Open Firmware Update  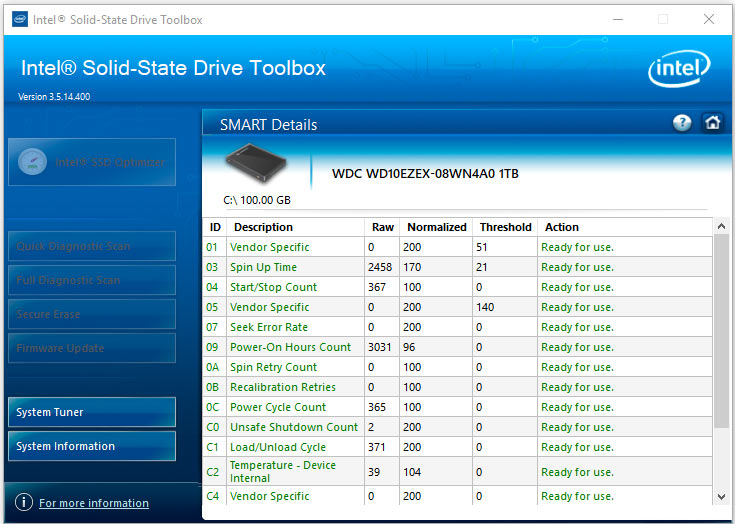(92, 348)
